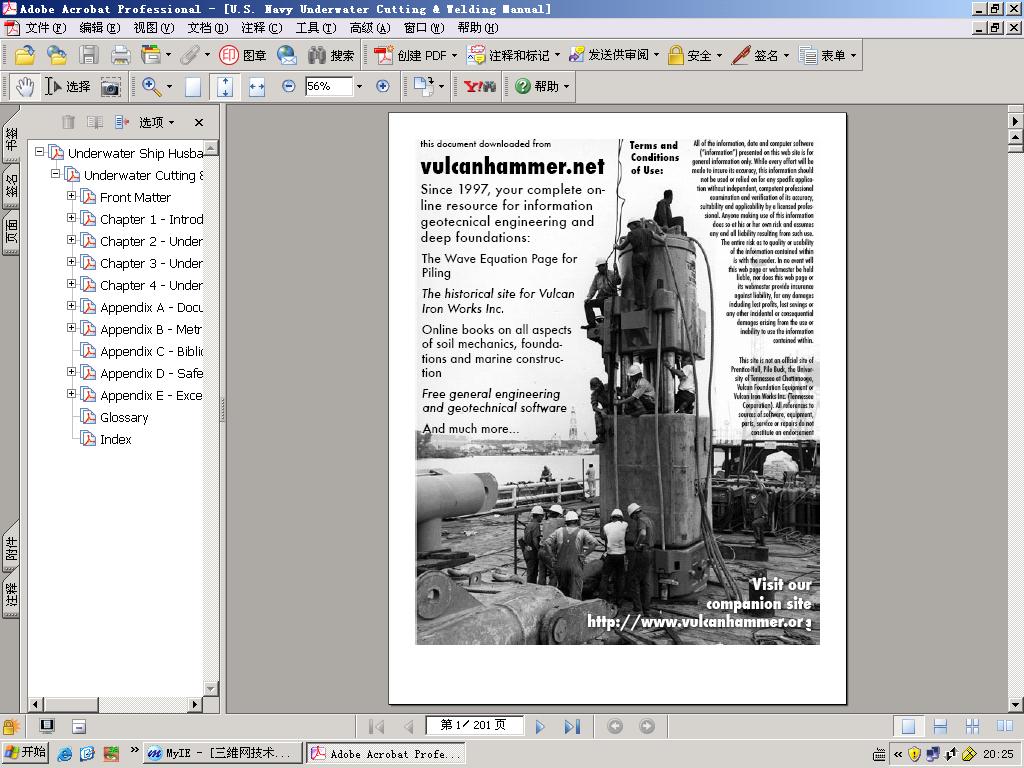The height and width of the screenshot is (768, 1024).
Task: Switch to Facing pages layout
Action: [1004, 726]
